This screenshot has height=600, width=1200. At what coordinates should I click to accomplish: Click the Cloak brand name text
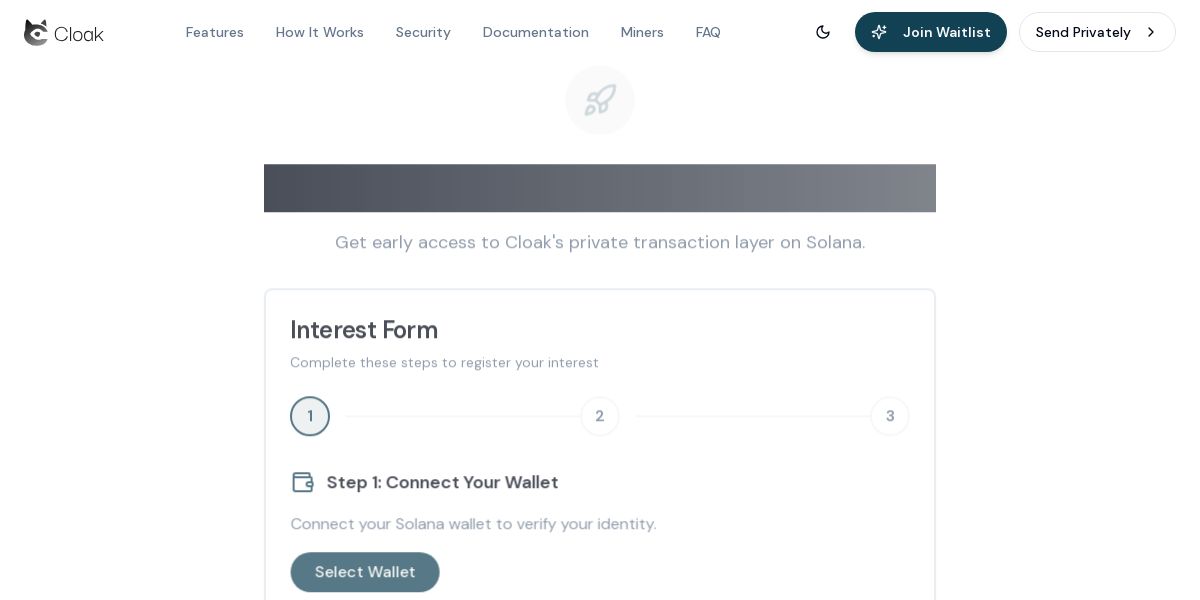coord(79,34)
